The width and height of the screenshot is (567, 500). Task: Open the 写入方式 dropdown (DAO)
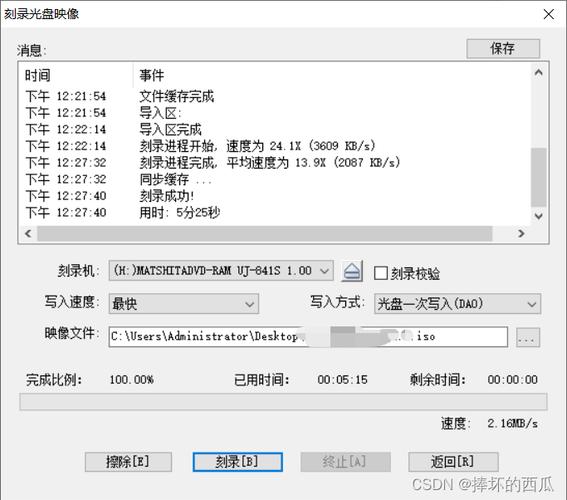pos(457,303)
